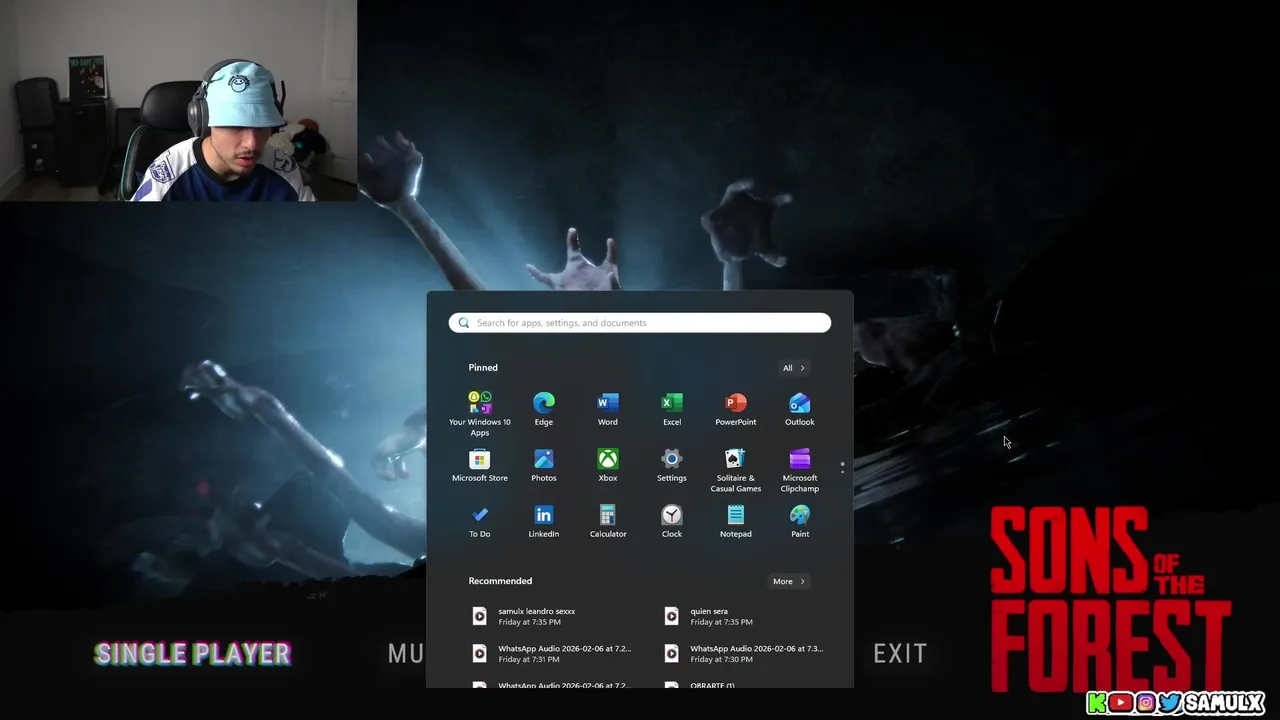The width and height of the screenshot is (1280, 720).
Task: Open the Paint app
Action: click(x=800, y=521)
